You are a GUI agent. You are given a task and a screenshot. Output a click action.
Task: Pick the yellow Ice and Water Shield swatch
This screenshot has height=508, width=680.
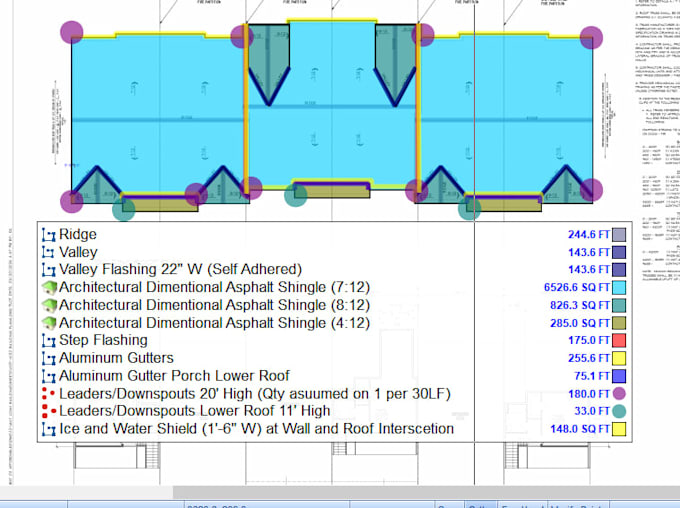pyautogui.click(x=619, y=429)
